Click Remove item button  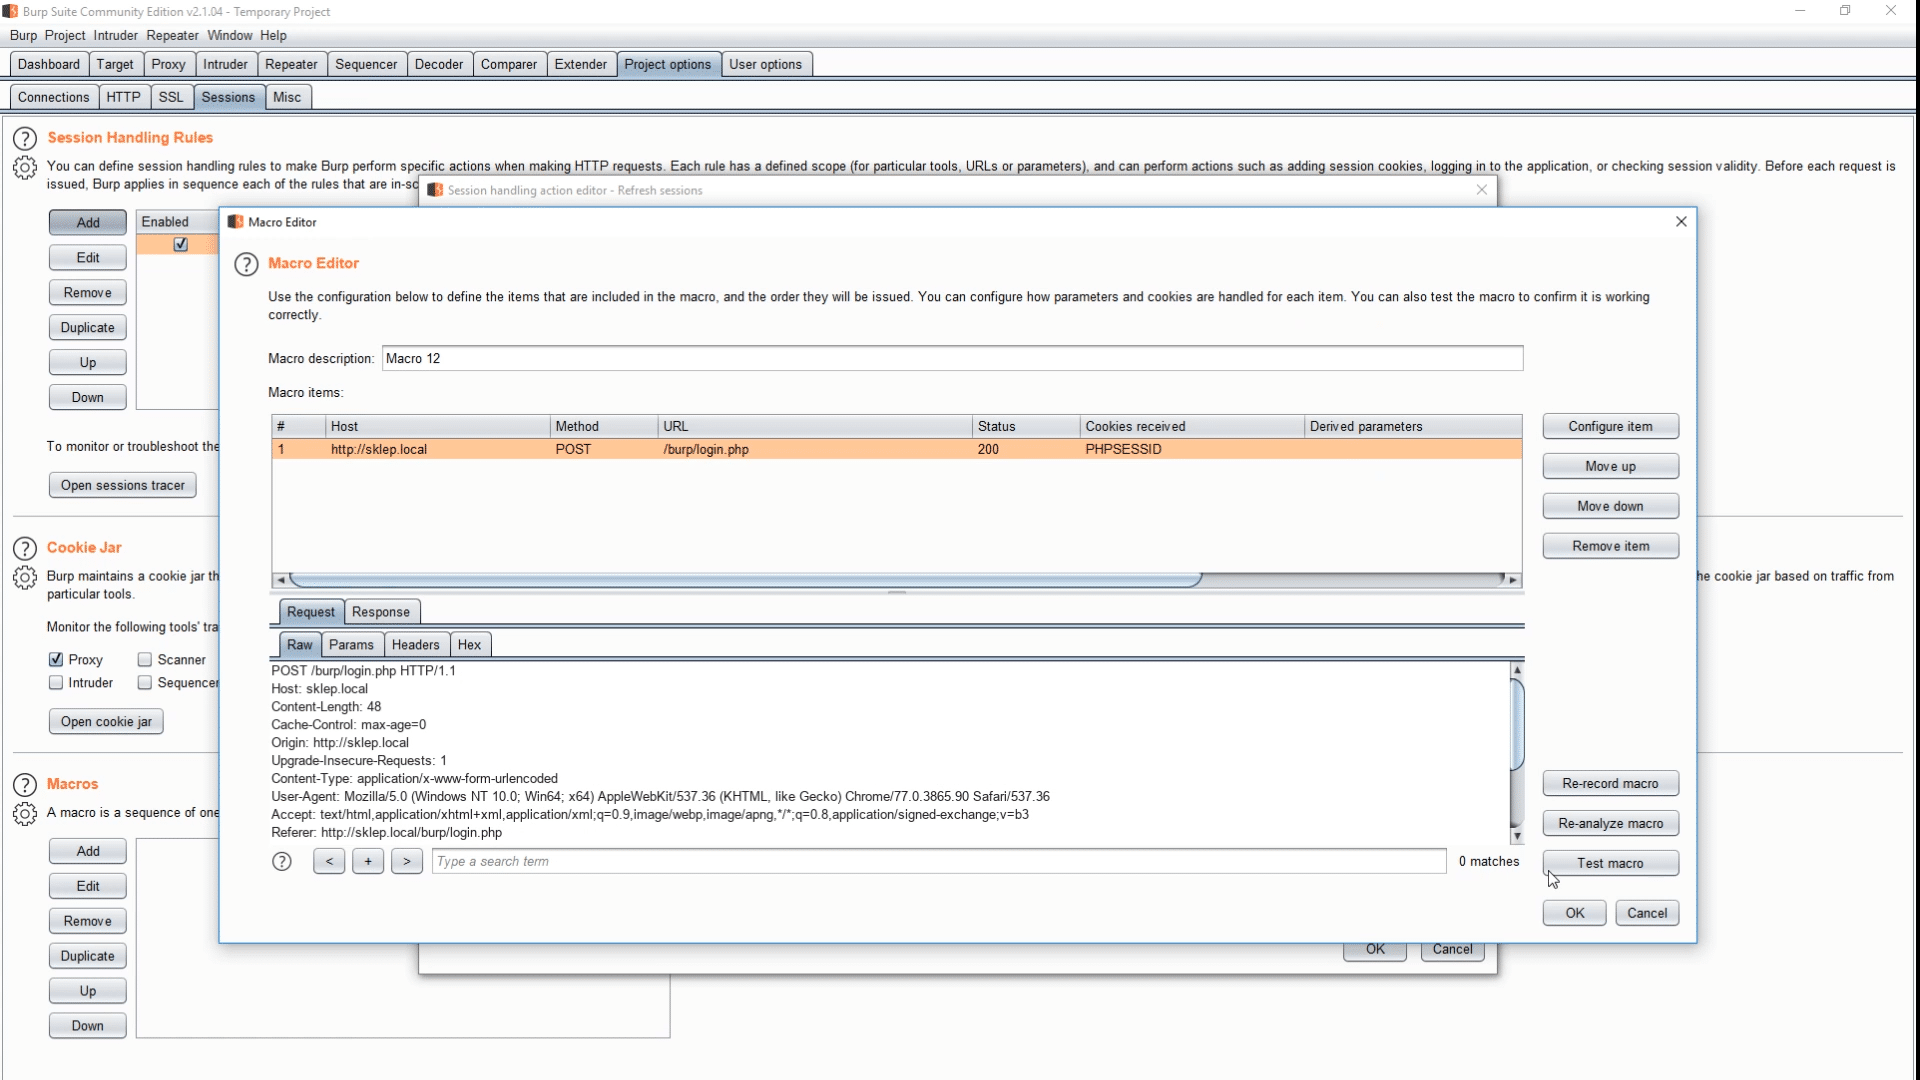(x=1610, y=546)
